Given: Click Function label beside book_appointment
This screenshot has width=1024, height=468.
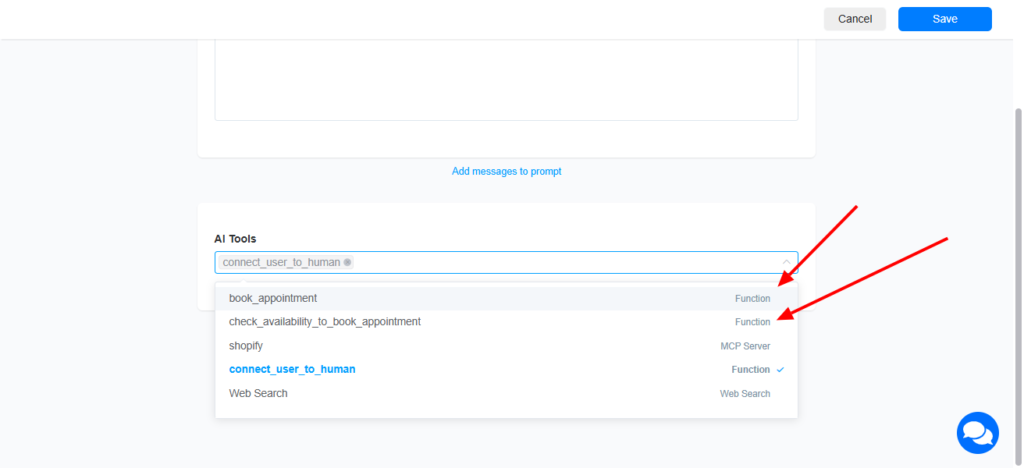Looking at the screenshot, I should [752, 298].
